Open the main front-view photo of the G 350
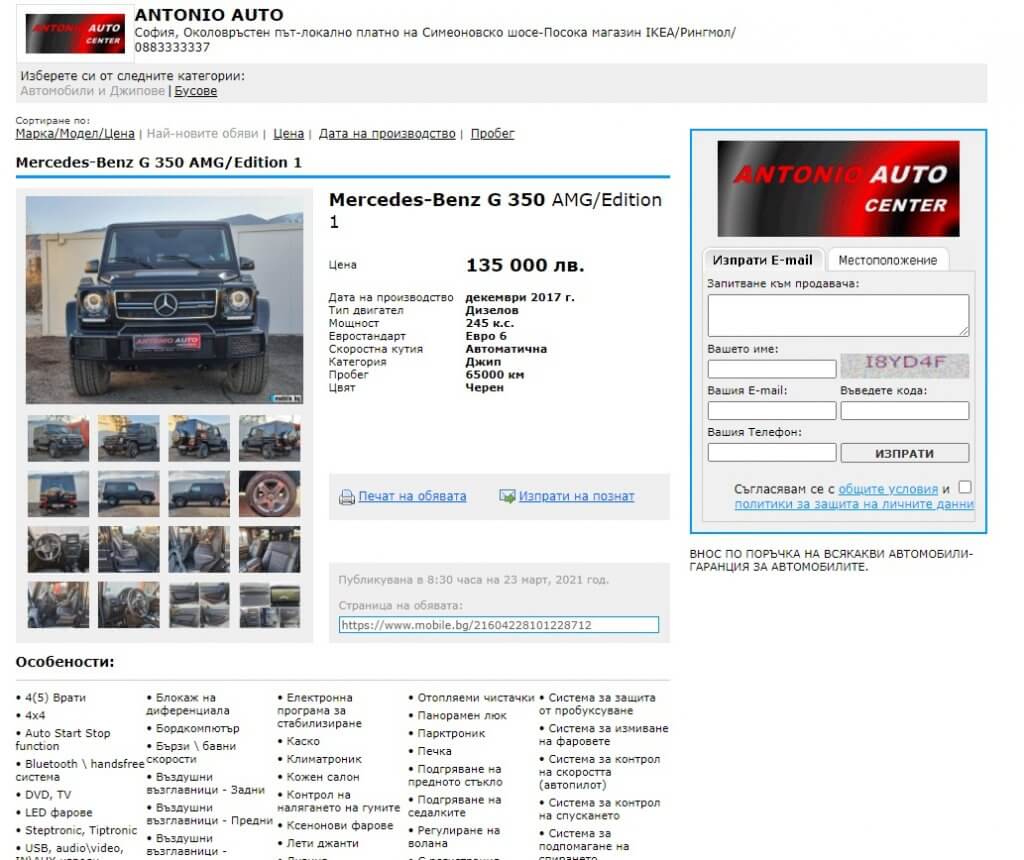Viewport: 1024px width, 860px height. (x=164, y=300)
